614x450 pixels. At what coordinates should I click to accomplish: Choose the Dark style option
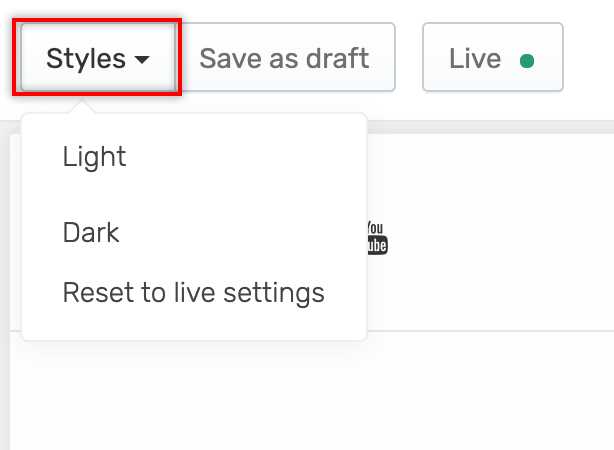[91, 233]
